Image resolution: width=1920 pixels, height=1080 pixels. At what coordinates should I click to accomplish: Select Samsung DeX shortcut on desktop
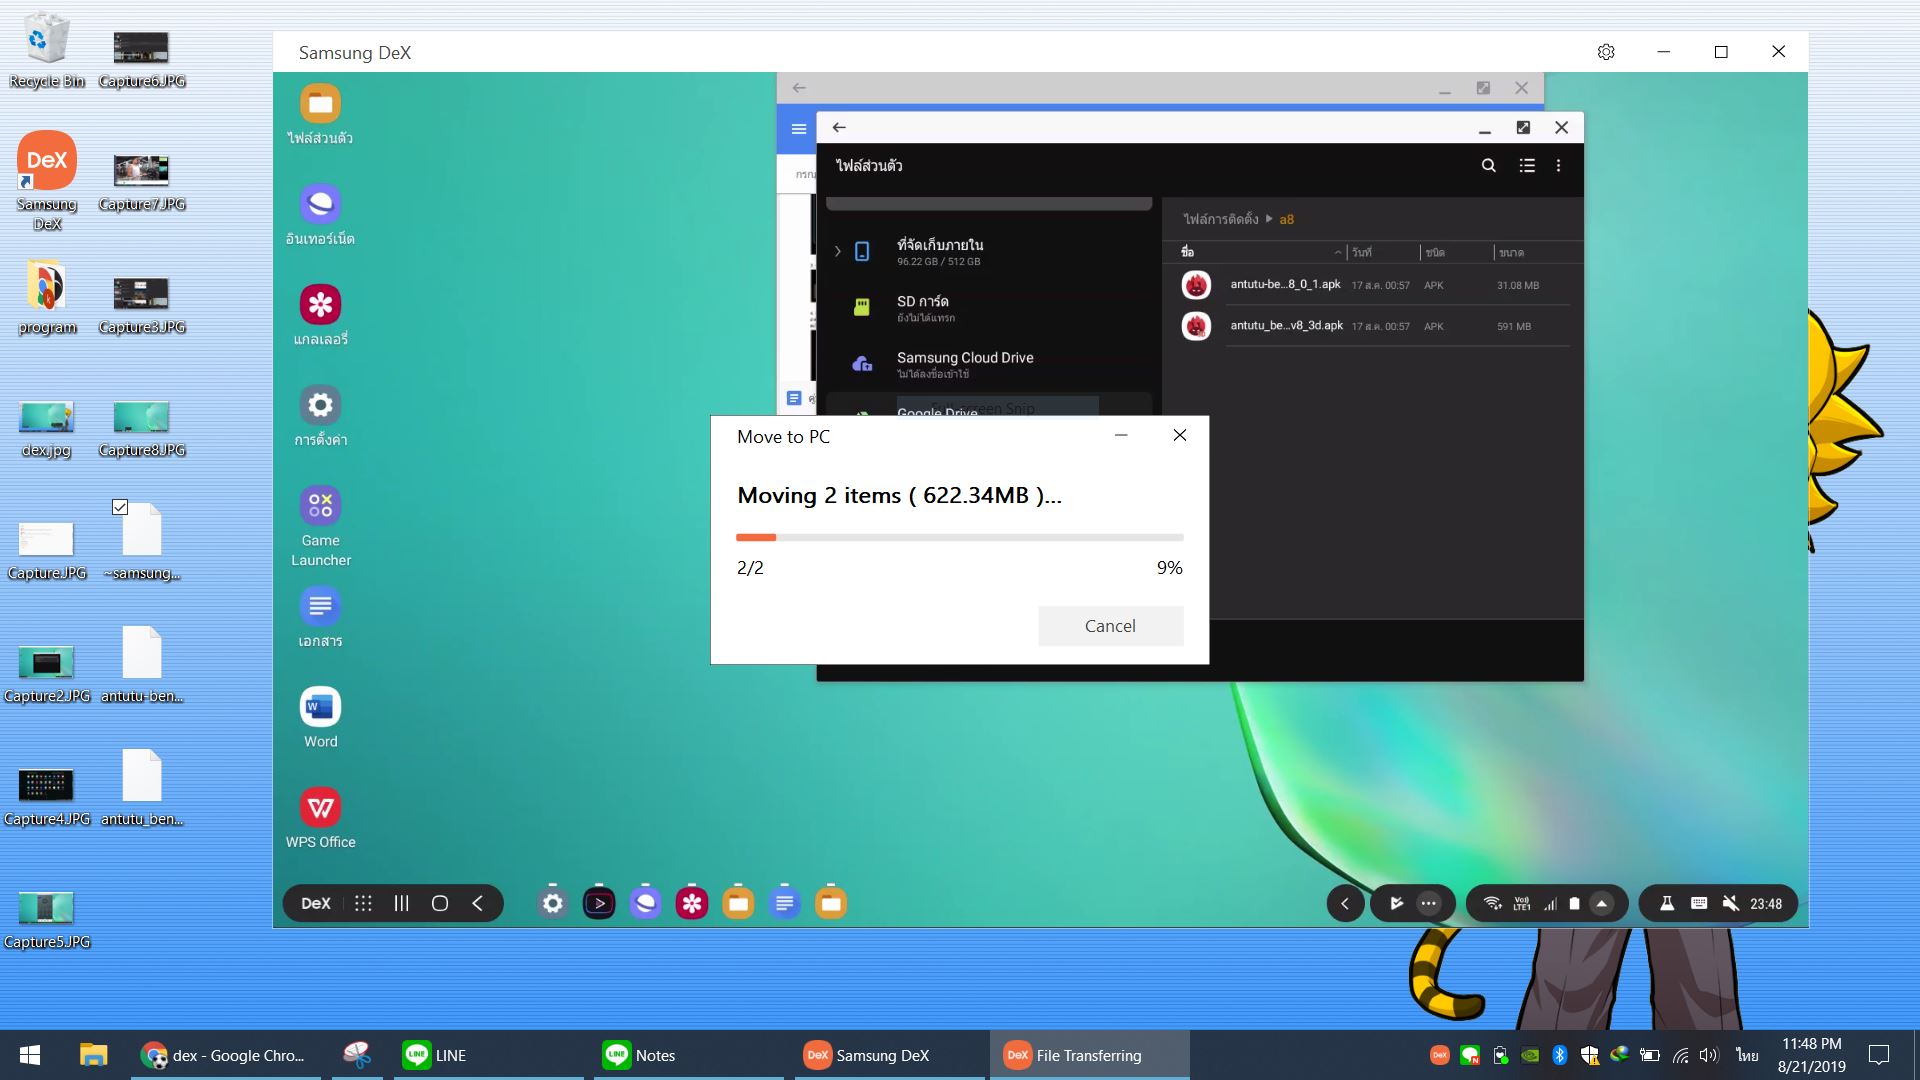[47, 181]
